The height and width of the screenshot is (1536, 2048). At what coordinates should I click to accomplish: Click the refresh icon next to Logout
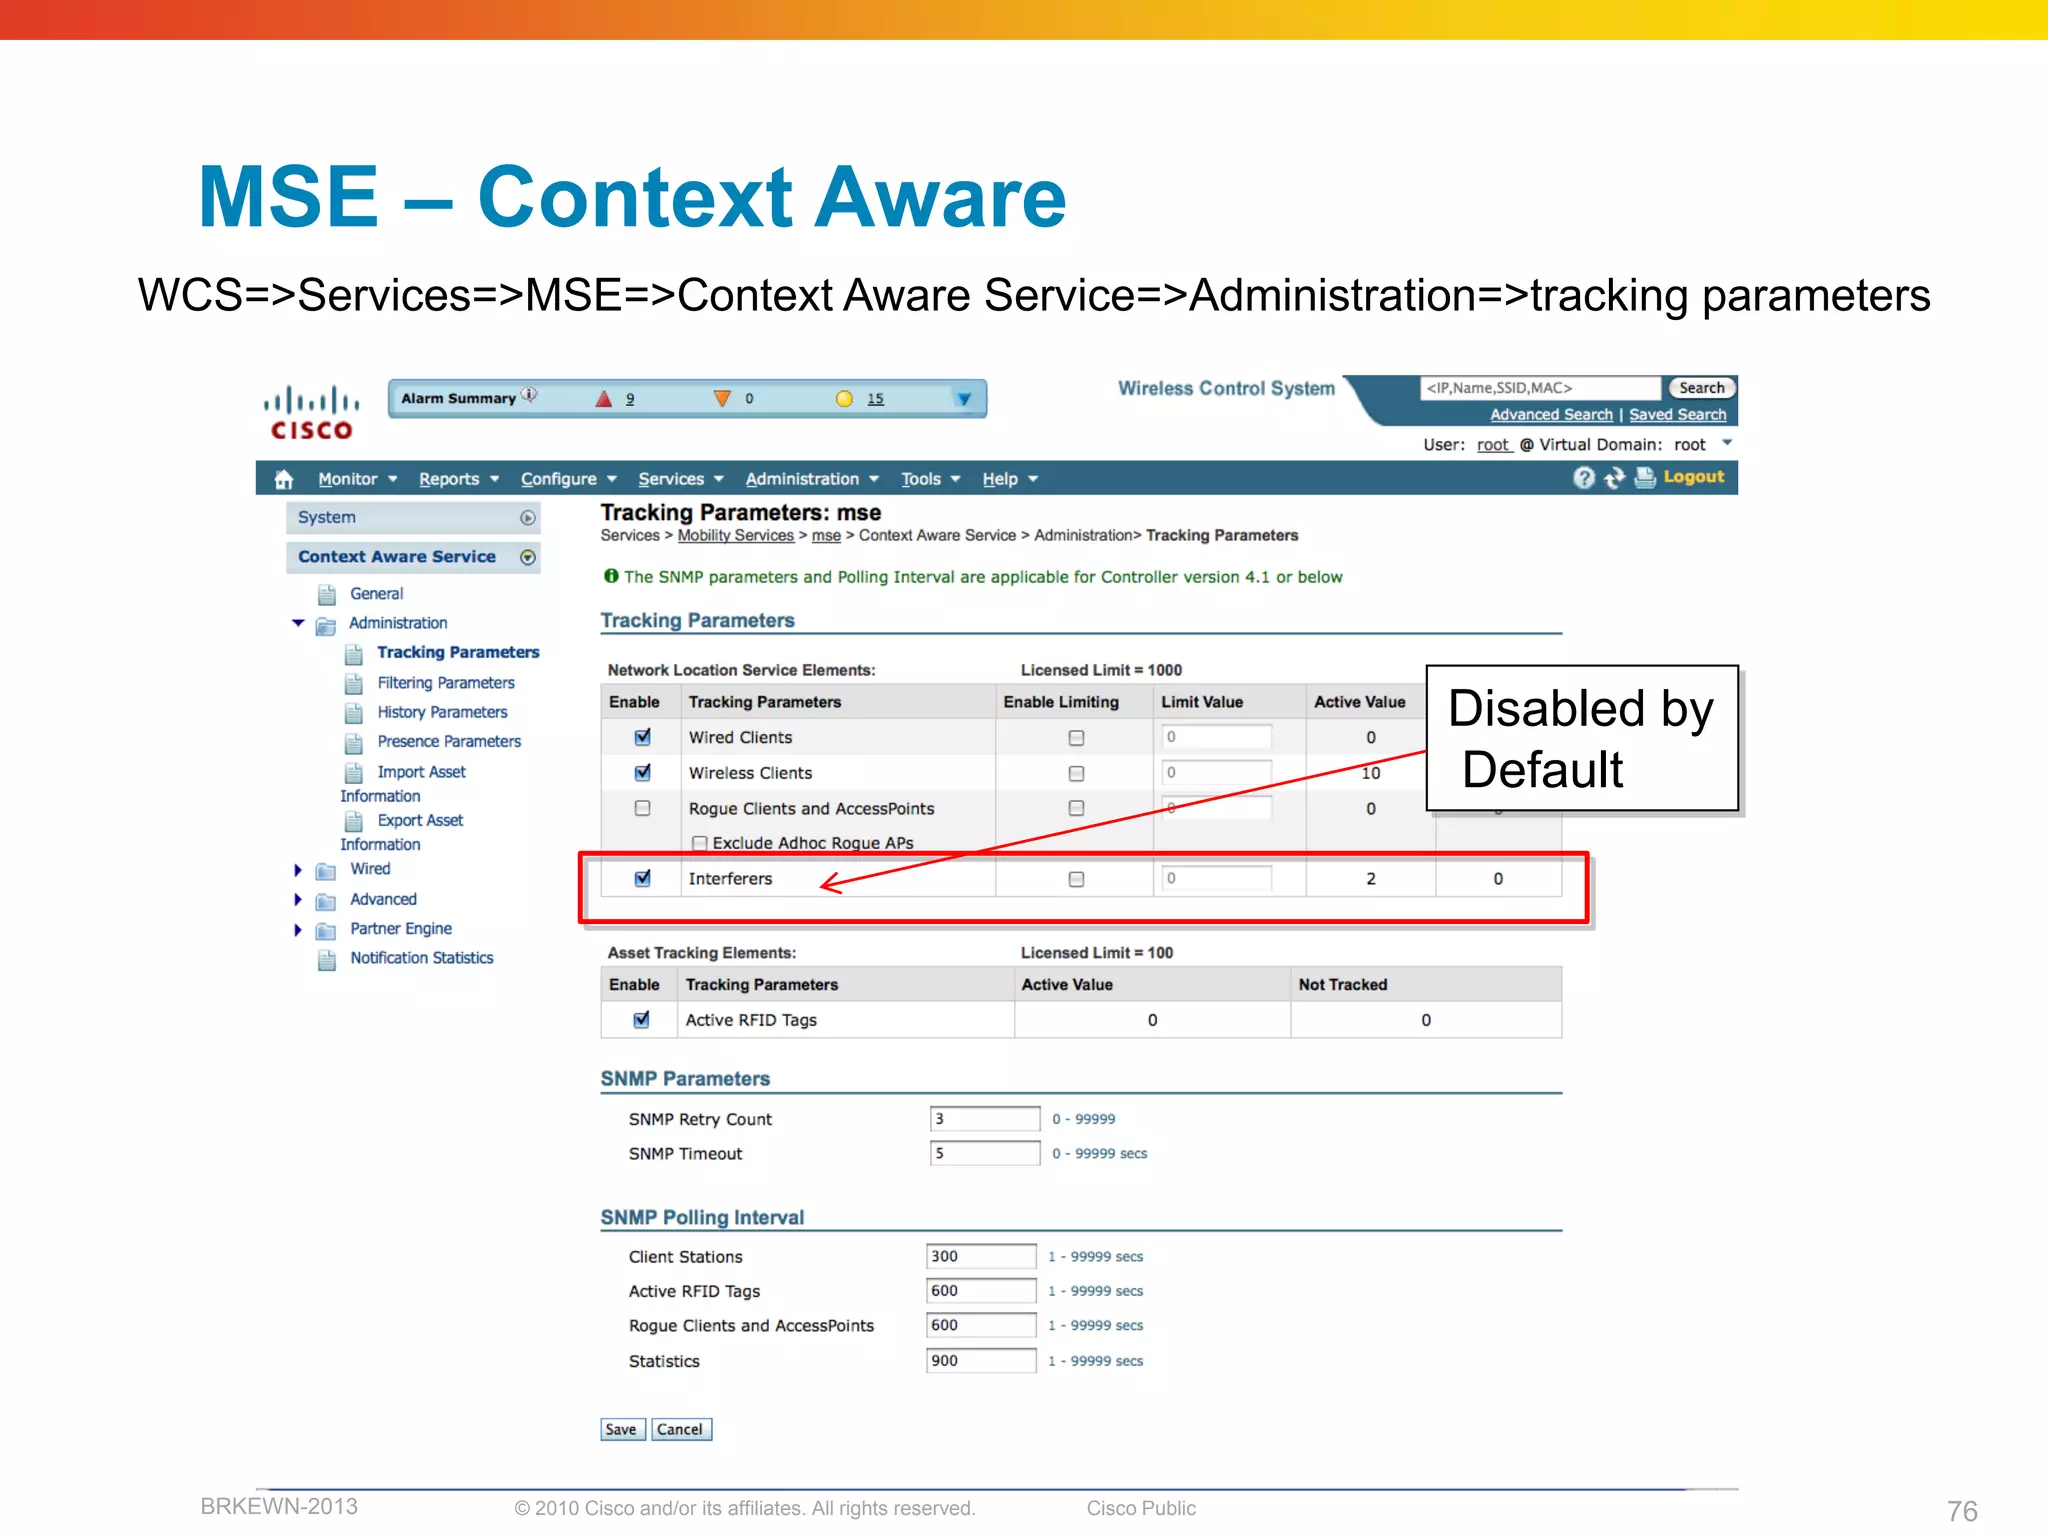(1614, 478)
